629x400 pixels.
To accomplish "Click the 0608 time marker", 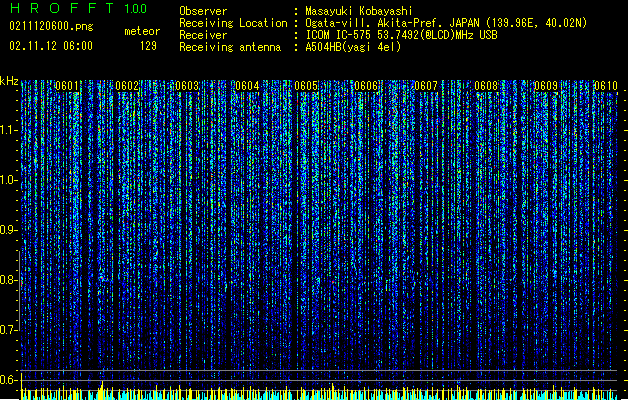I will [x=486, y=86].
